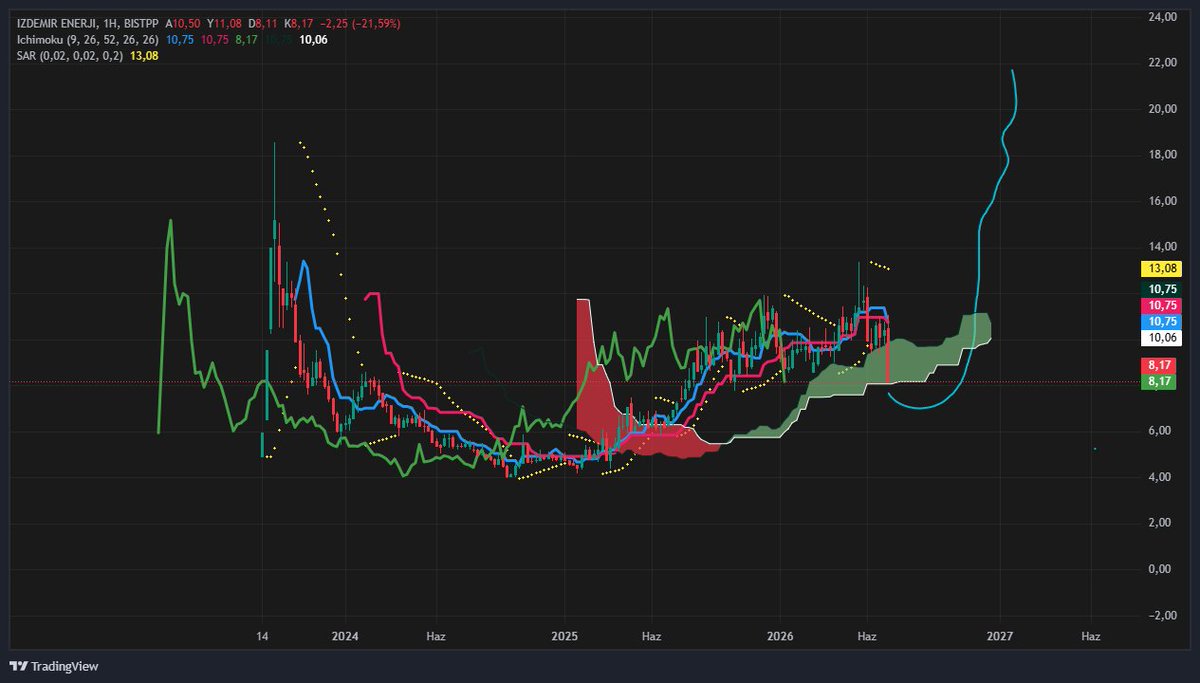Click the 6,00 price axis label
Image resolution: width=1200 pixels, height=683 pixels.
click(x=1161, y=431)
